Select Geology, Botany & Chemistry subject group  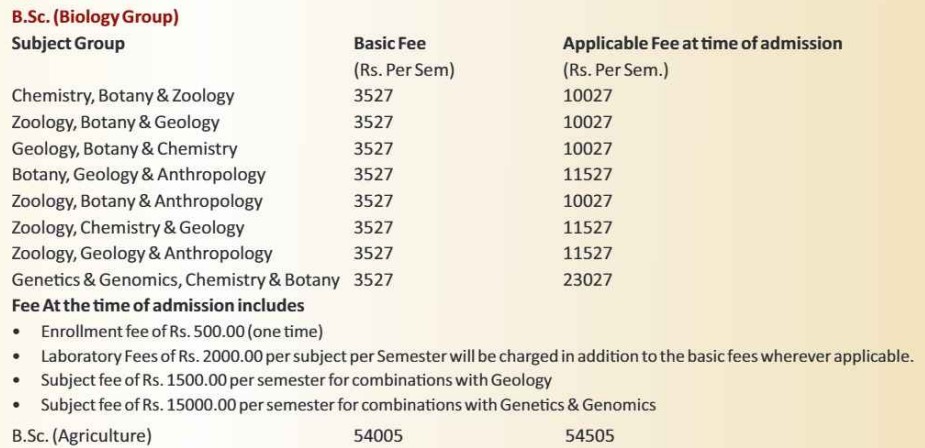(x=124, y=149)
